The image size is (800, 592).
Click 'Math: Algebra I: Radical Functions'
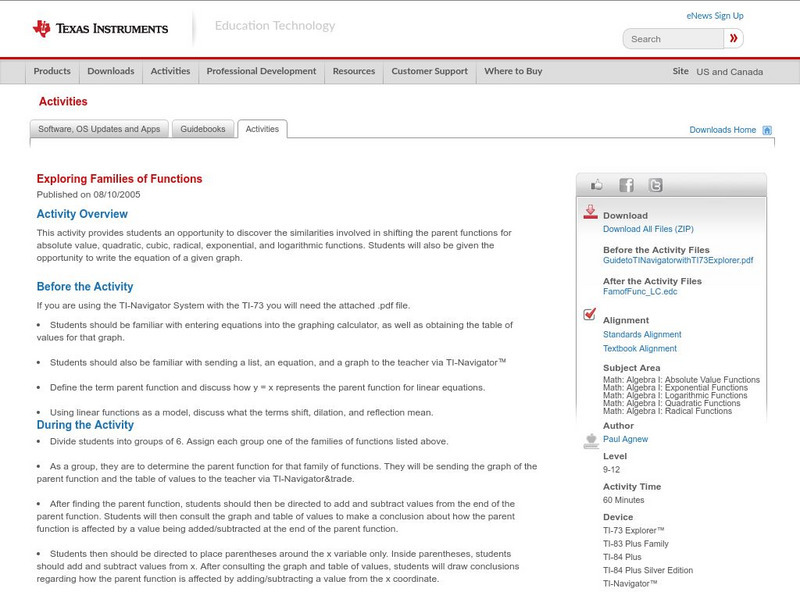(667, 411)
